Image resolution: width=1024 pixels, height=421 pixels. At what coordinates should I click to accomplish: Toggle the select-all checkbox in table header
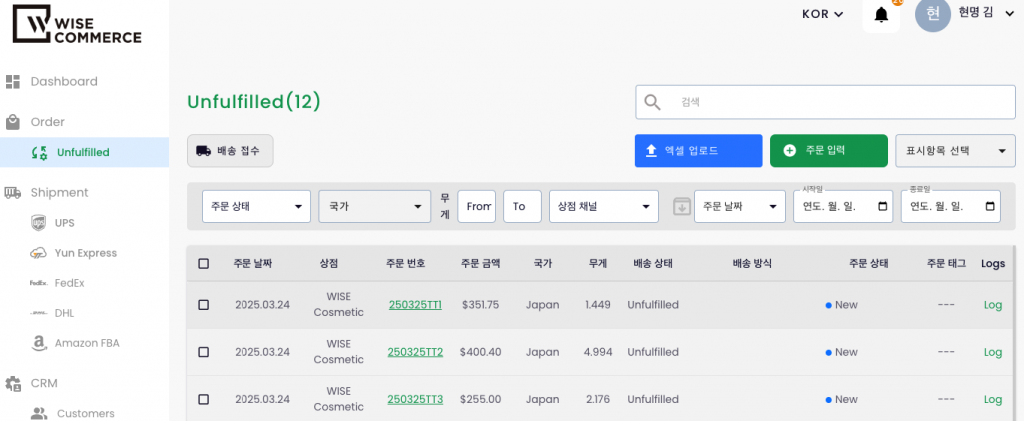(x=204, y=264)
